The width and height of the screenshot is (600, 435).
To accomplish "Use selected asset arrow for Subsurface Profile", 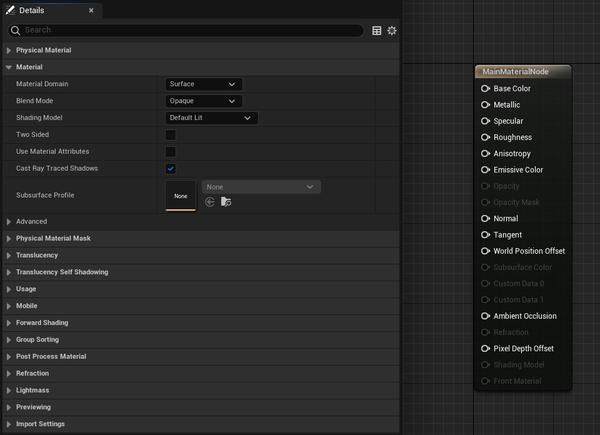I will point(210,202).
